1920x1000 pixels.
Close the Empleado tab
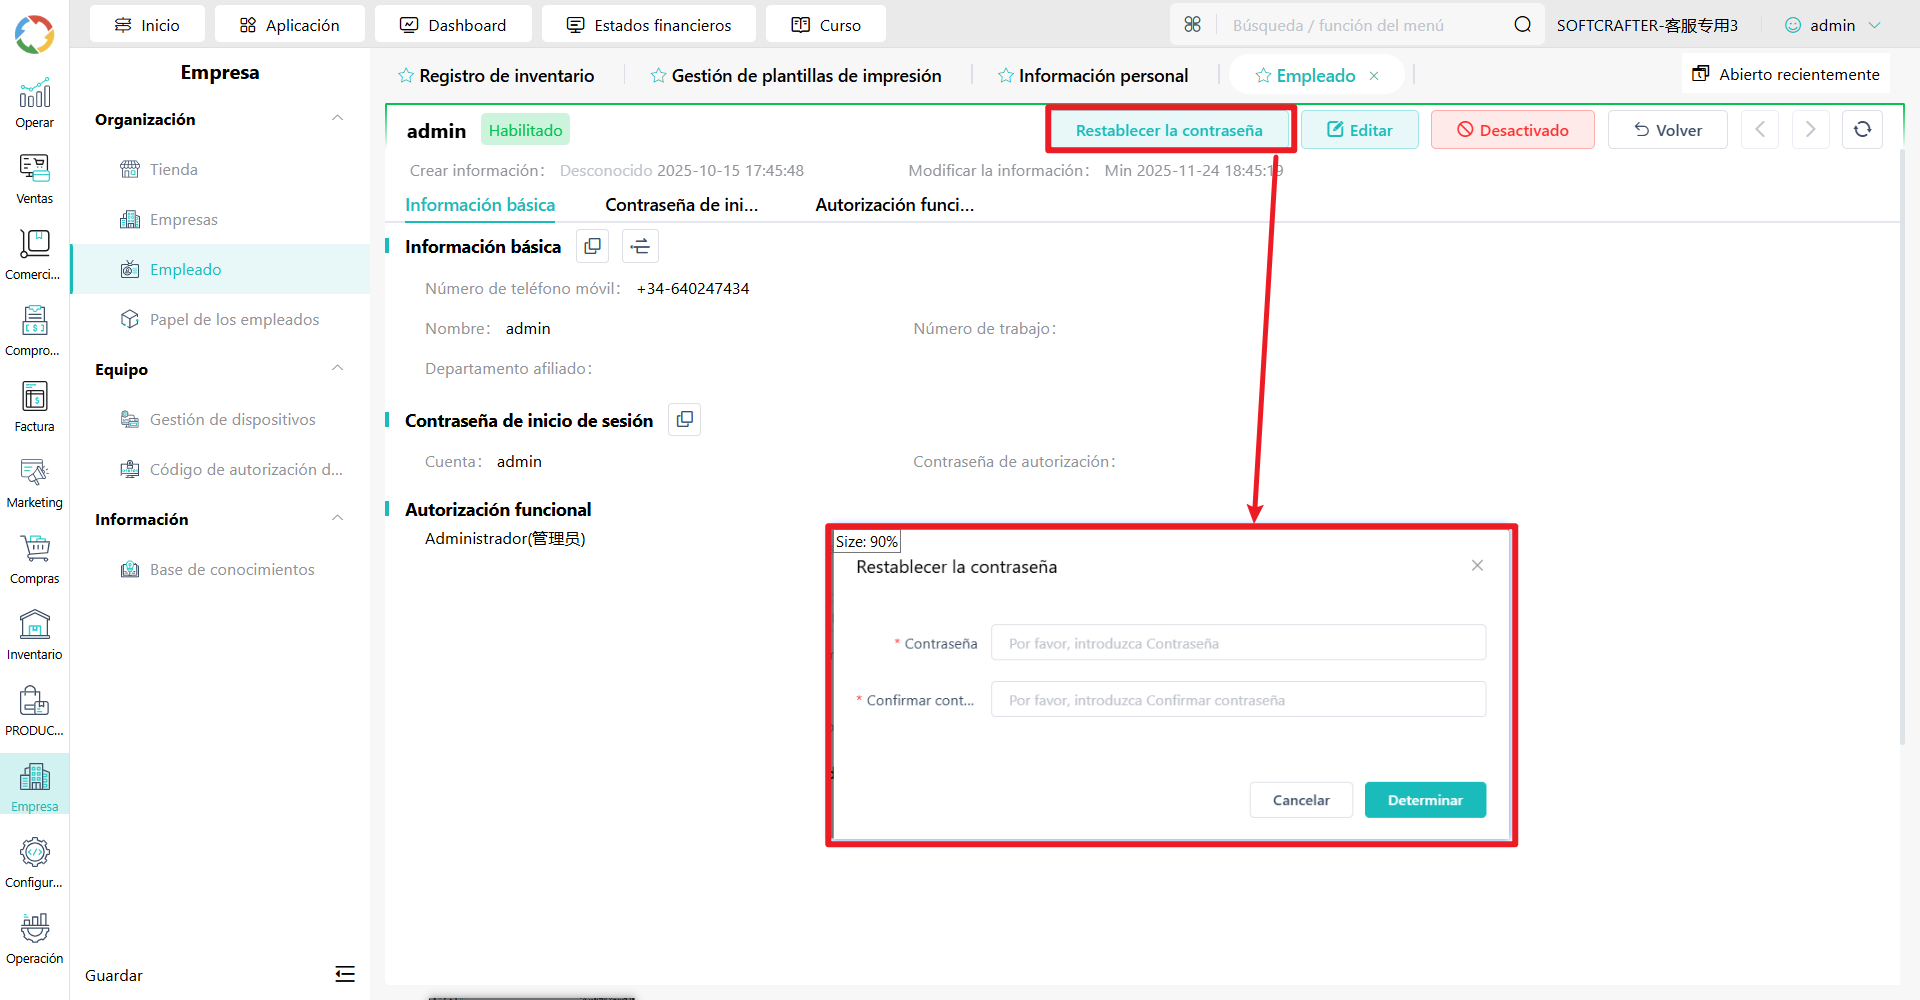tap(1374, 76)
